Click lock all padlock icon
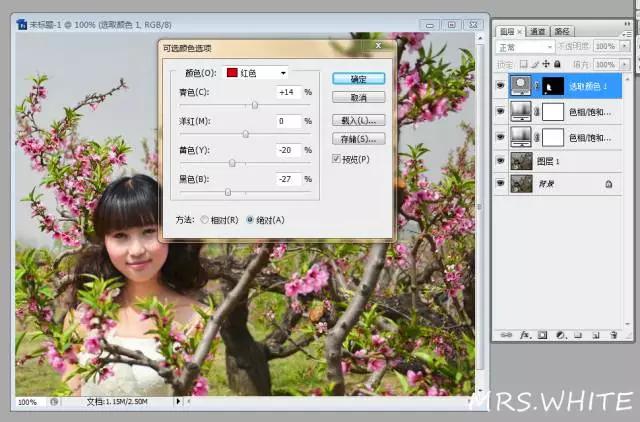 [557, 64]
